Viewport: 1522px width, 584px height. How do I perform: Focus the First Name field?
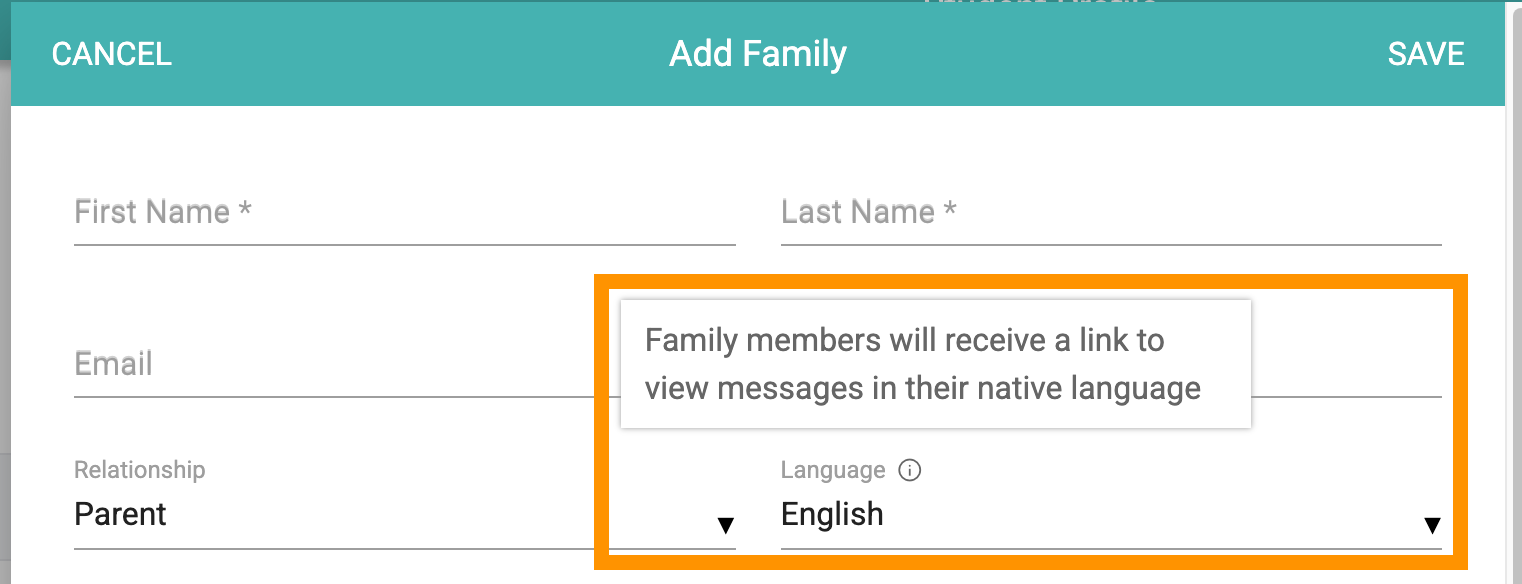pyautogui.click(x=405, y=212)
